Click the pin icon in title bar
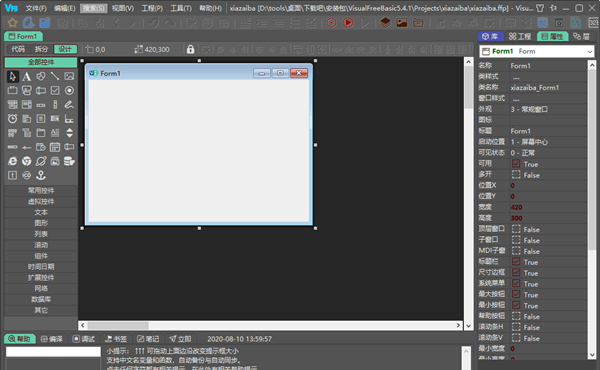600x370 pixels. point(553,8)
